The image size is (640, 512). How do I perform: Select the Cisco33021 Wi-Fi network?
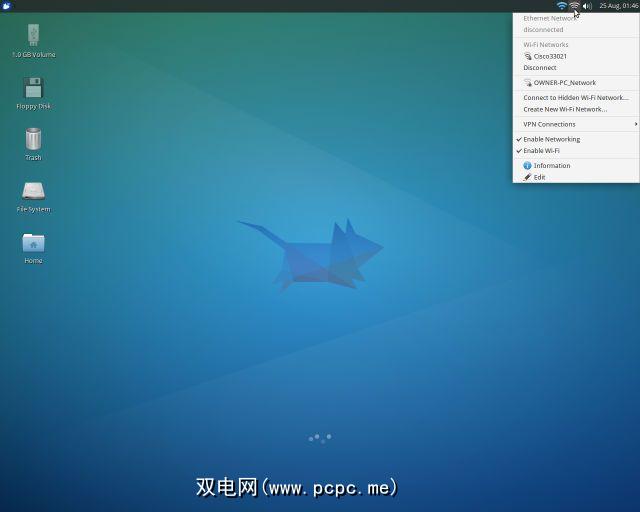point(550,56)
